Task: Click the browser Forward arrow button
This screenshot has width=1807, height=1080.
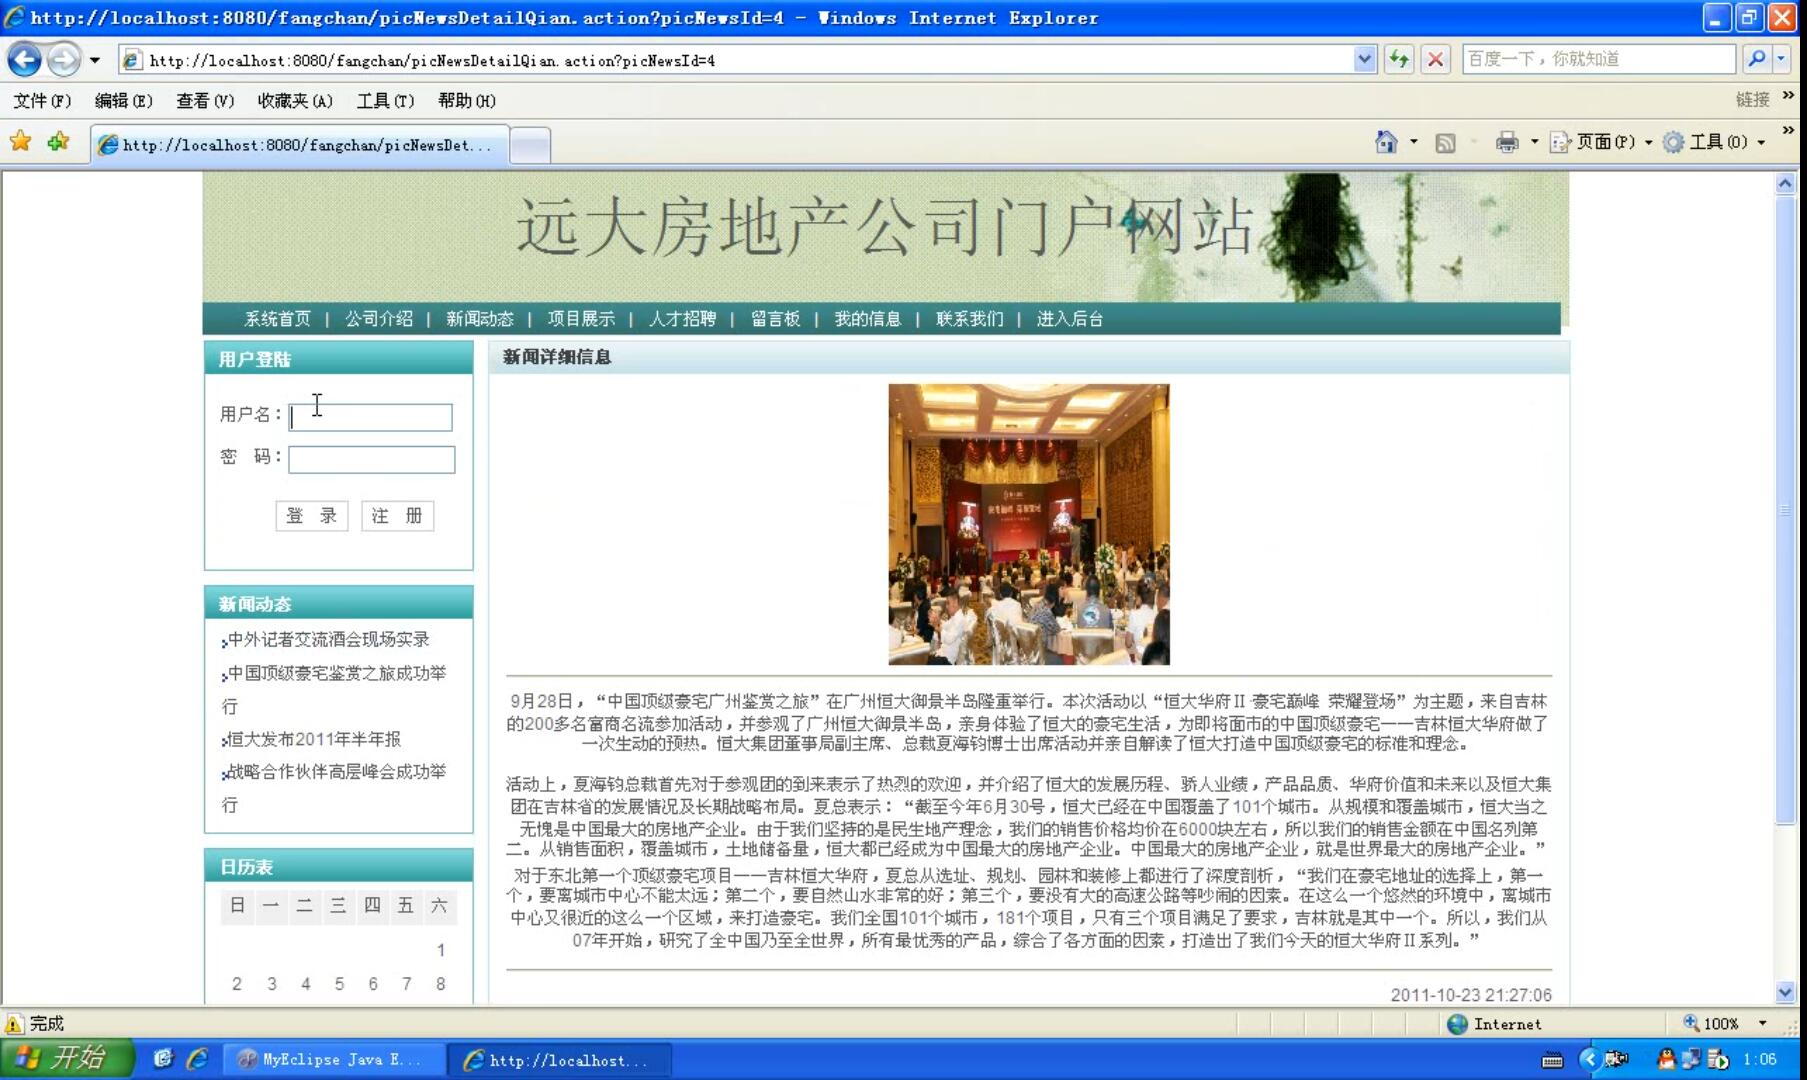Action: tap(64, 60)
